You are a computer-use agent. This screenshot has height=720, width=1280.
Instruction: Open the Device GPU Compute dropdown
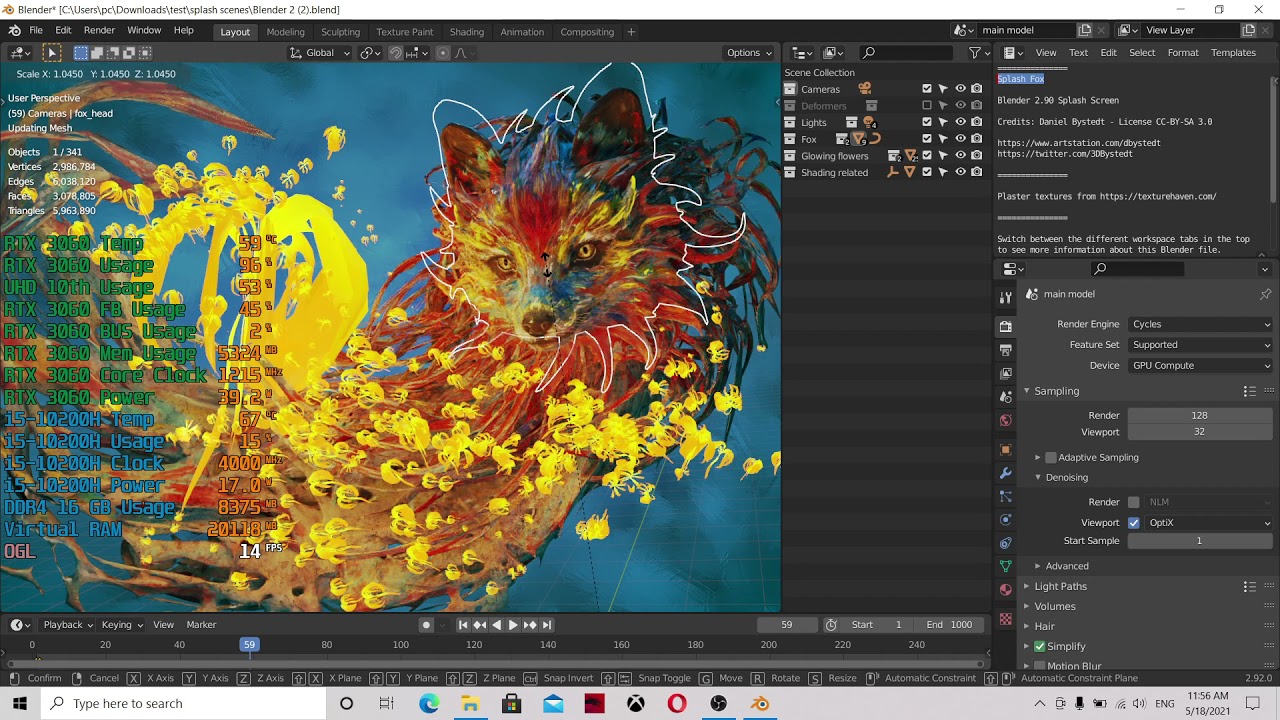coord(1200,366)
